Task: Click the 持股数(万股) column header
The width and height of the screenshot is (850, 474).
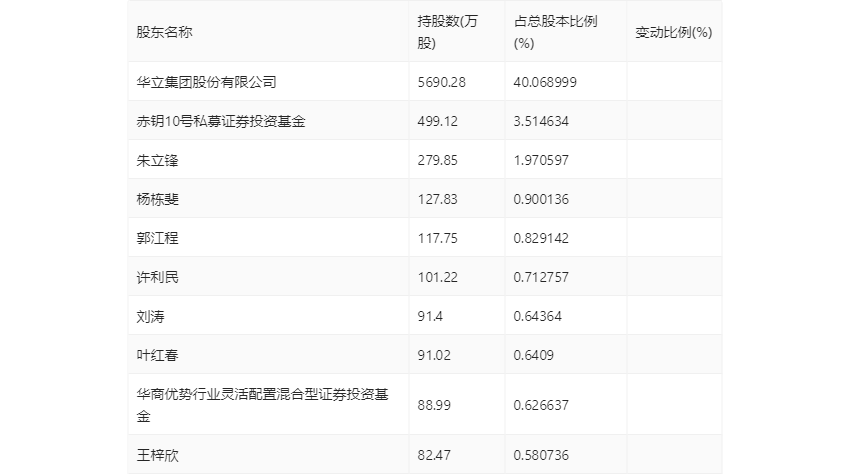Action: pyautogui.click(x=447, y=32)
